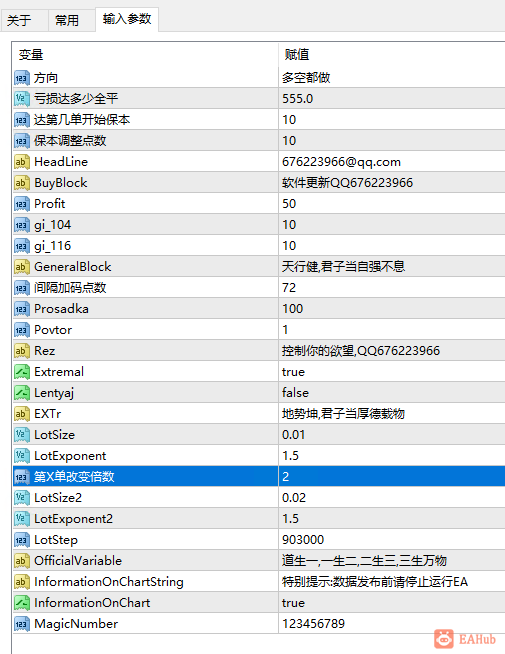Click the integer icon beside 达第几单开始保本
The image size is (505, 654).
tap(22, 120)
